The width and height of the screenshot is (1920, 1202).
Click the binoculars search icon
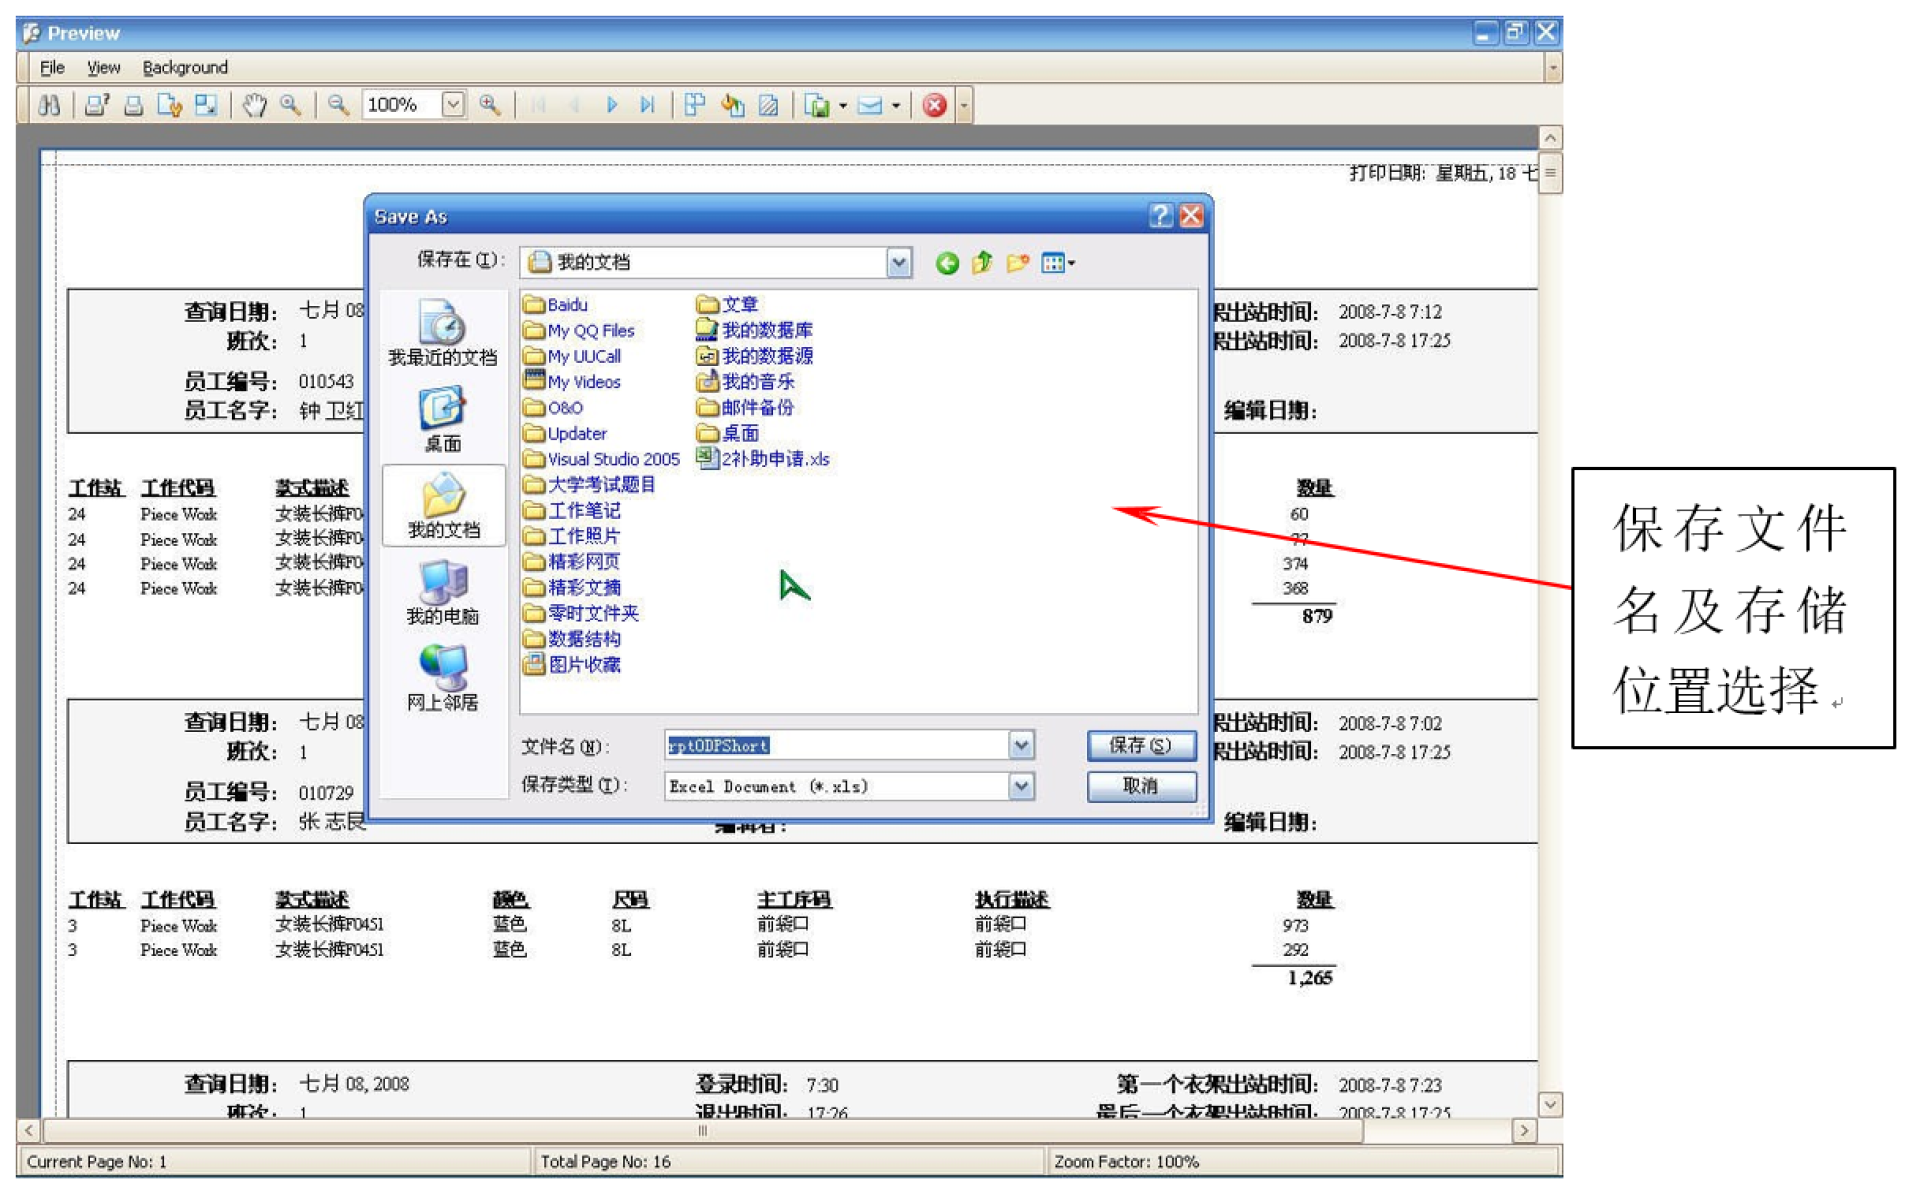[x=48, y=105]
